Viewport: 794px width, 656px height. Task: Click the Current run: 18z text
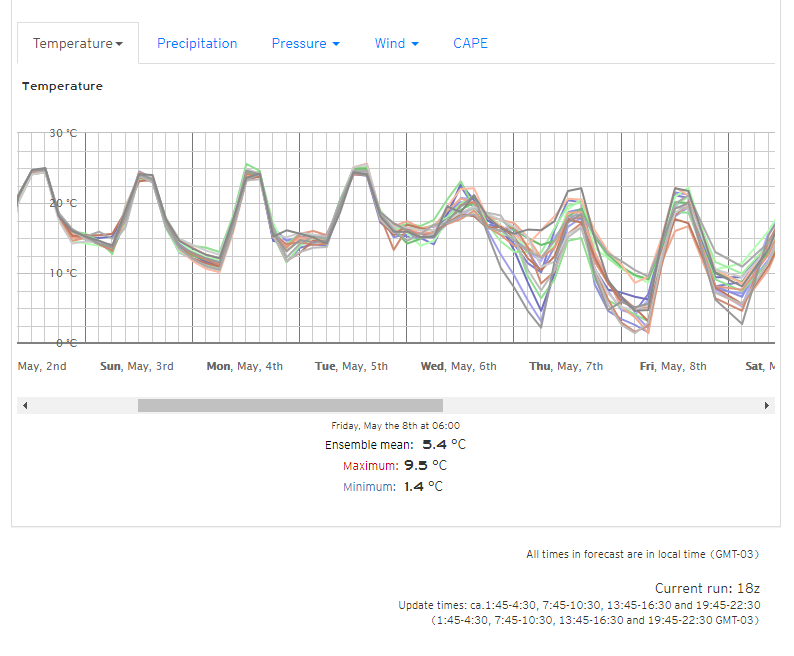pyautogui.click(x=707, y=588)
